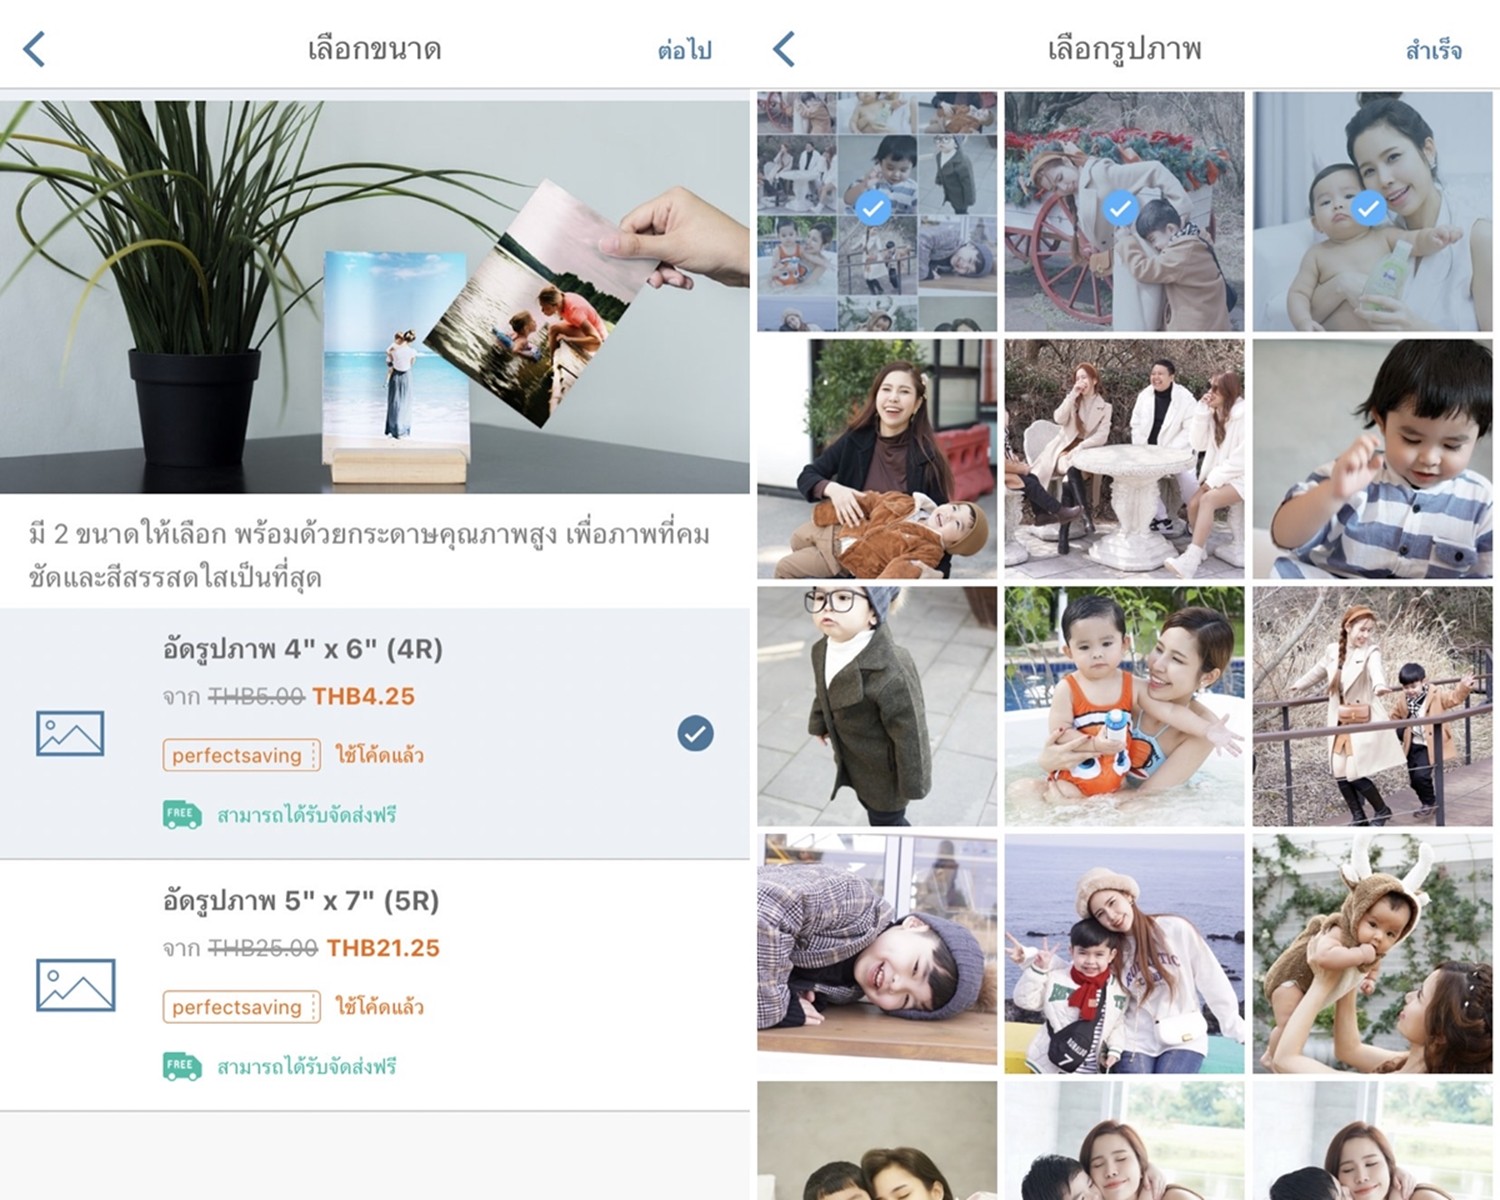Select อัดรูปภาพ 4" x 6" (4R) title
Screen dimensions: 1500x1200
[x=302, y=649]
